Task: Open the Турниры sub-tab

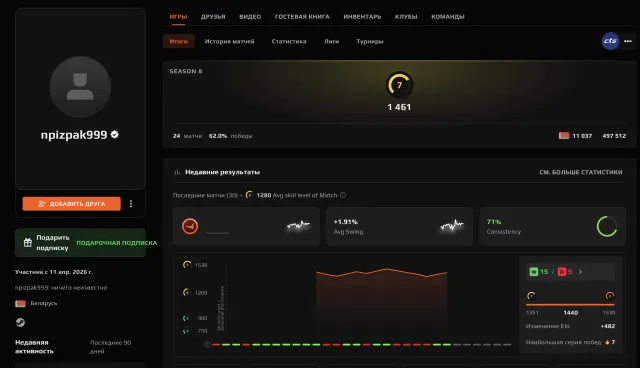Action: [370, 41]
